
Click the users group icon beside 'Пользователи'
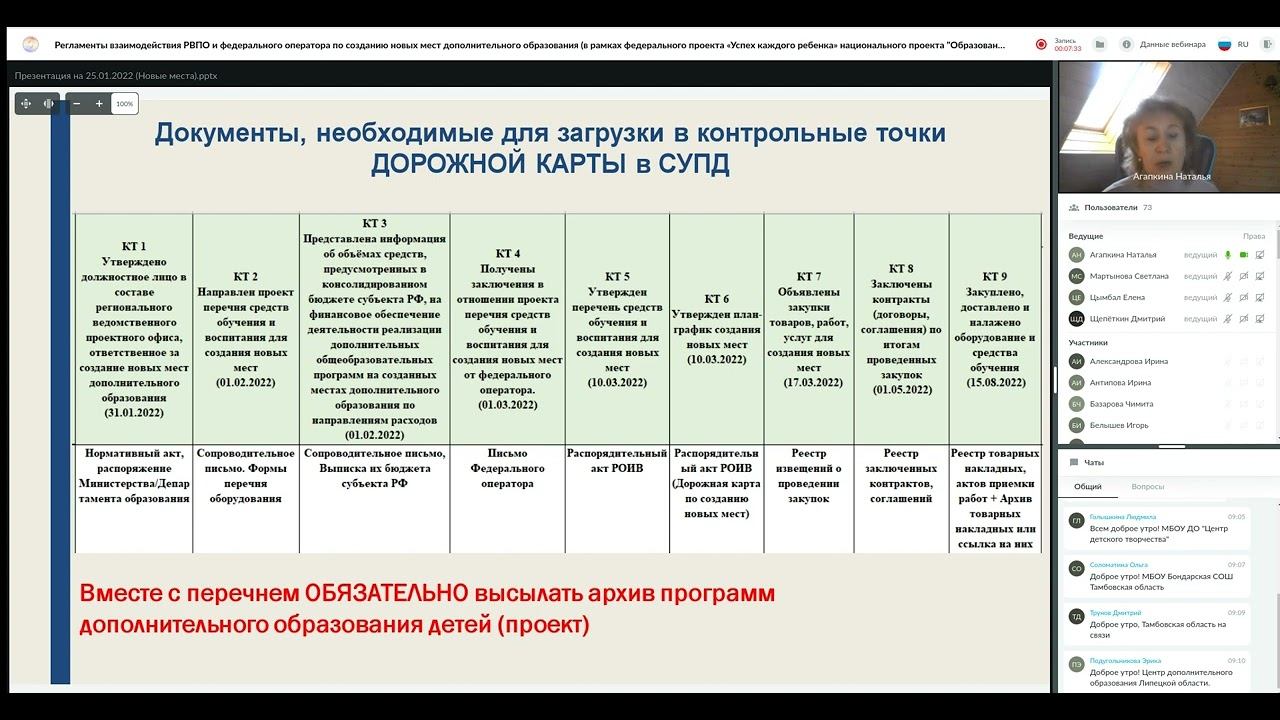click(1074, 208)
